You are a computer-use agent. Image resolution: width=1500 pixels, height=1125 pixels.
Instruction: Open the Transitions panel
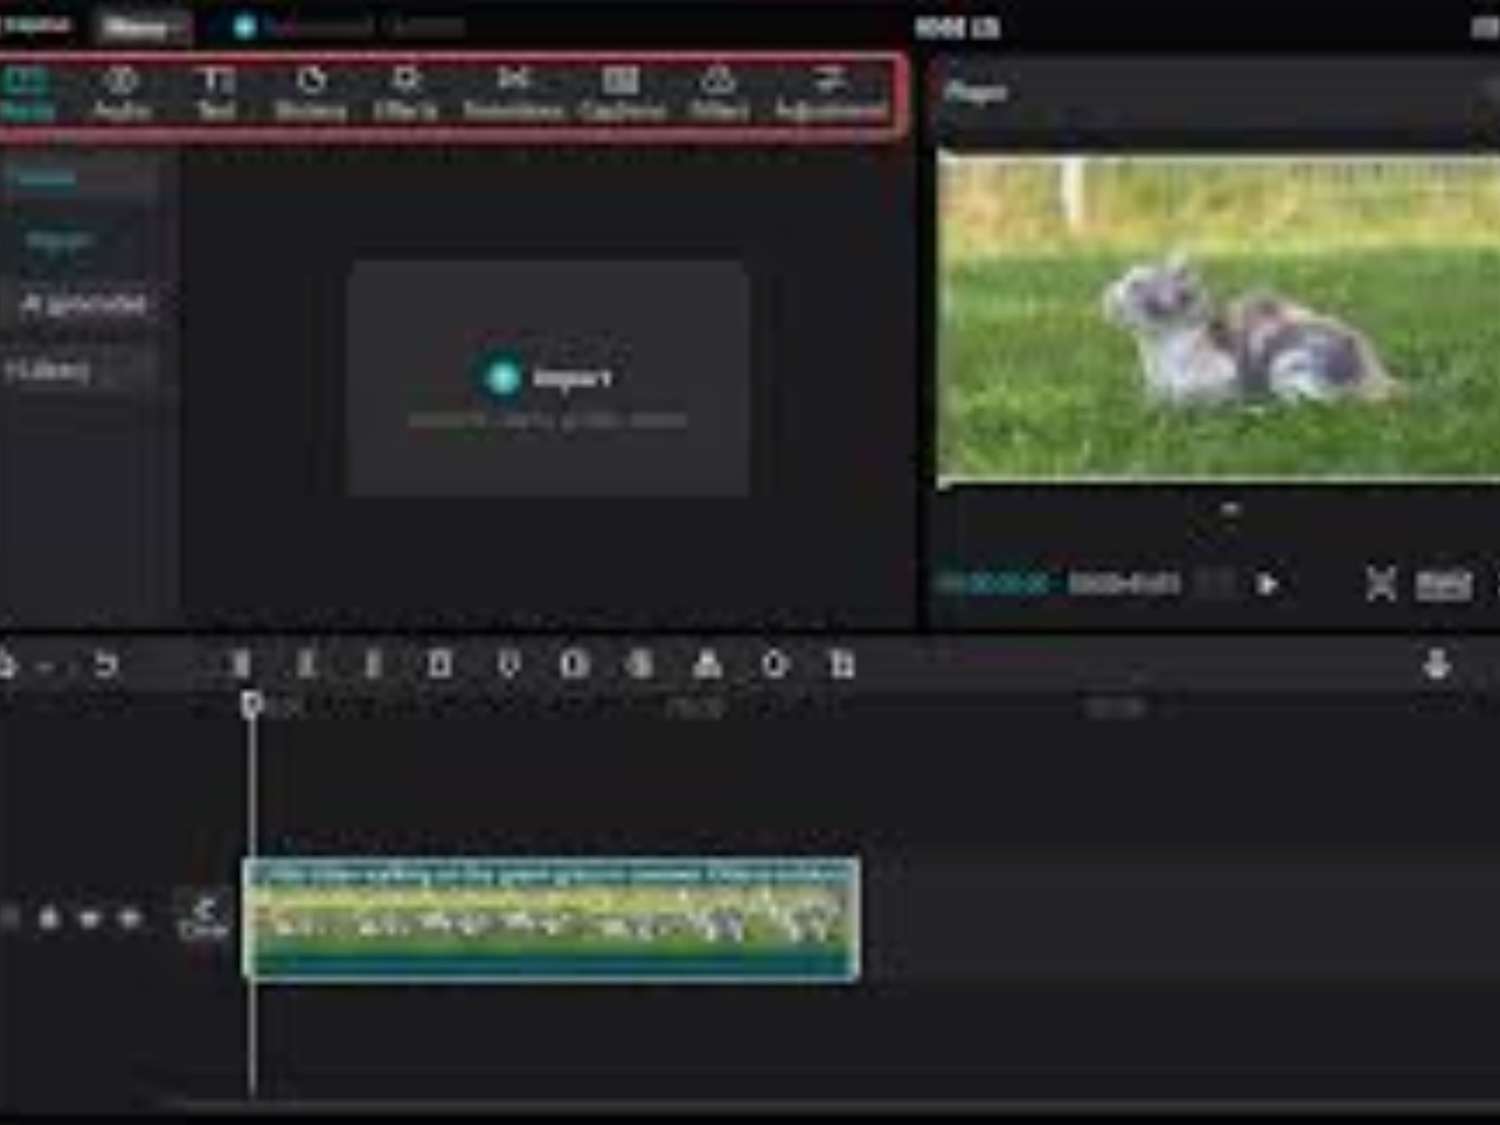tap(513, 94)
